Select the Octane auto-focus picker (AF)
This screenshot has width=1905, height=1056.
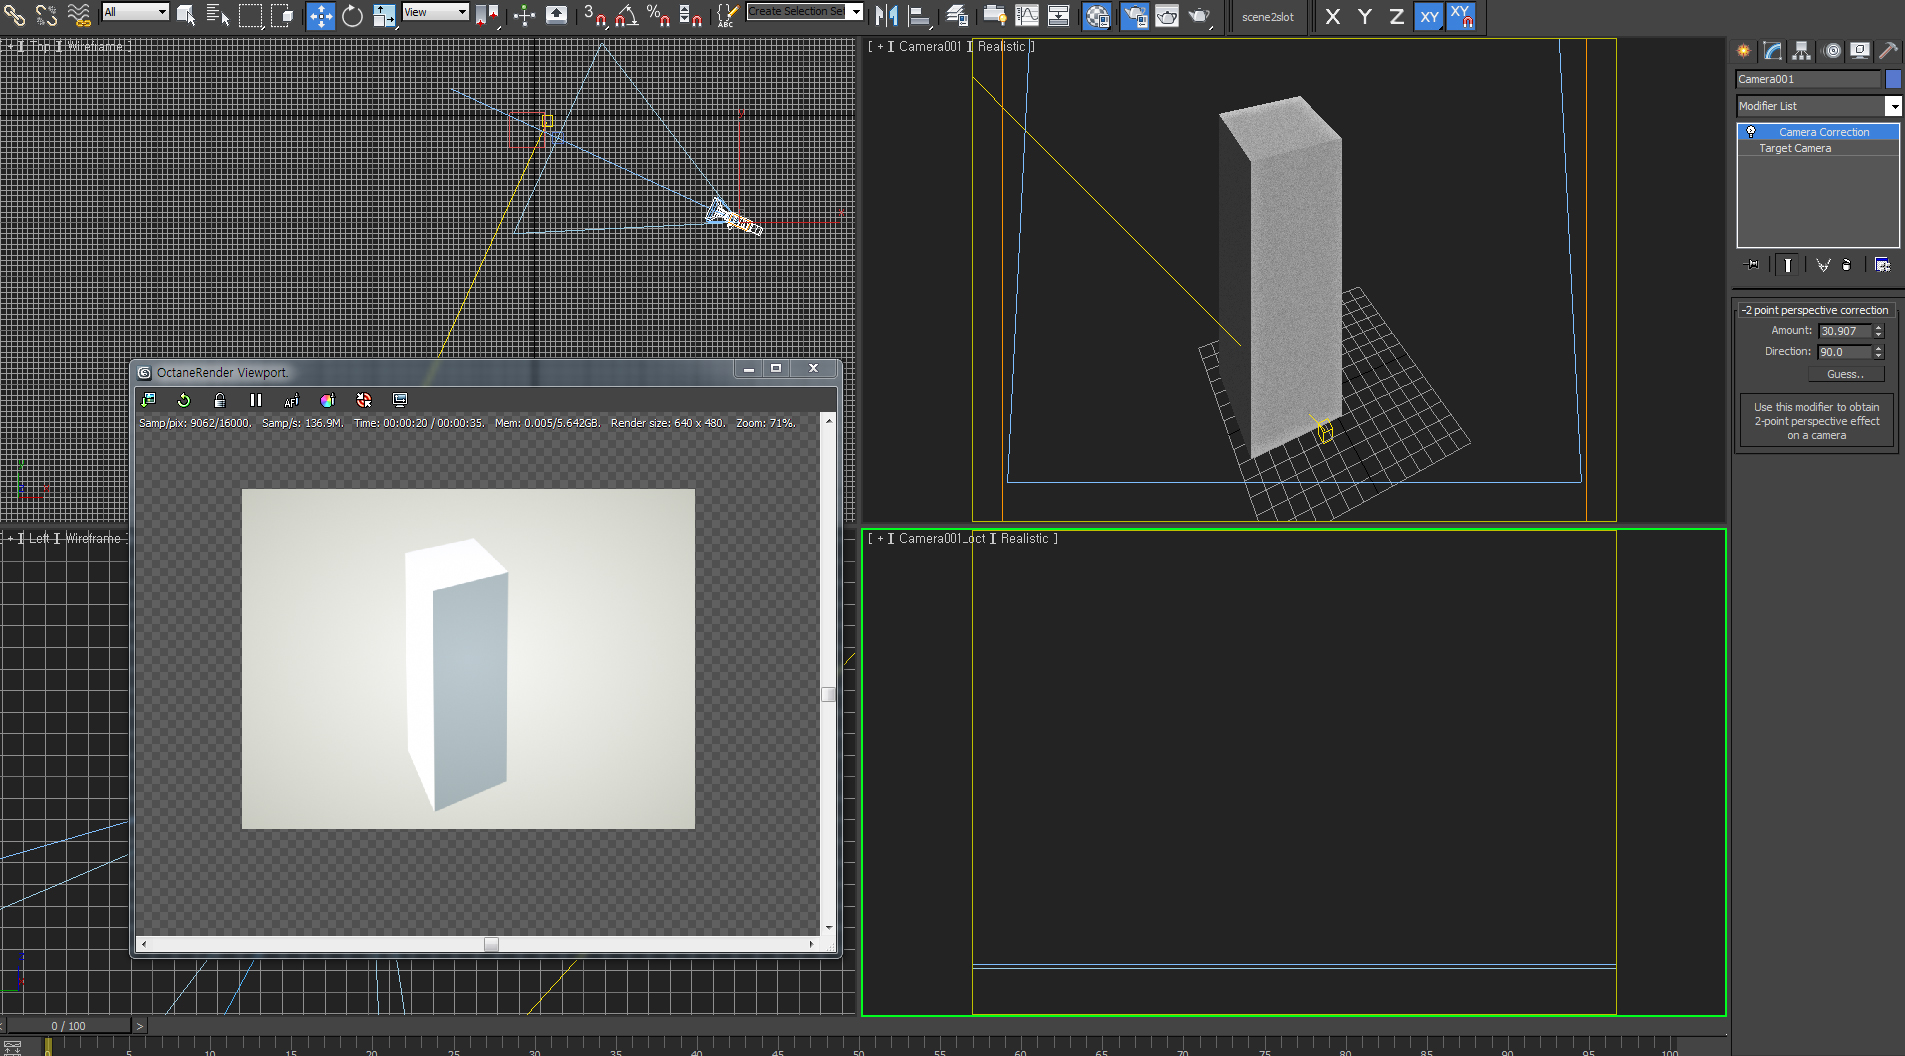coord(291,400)
